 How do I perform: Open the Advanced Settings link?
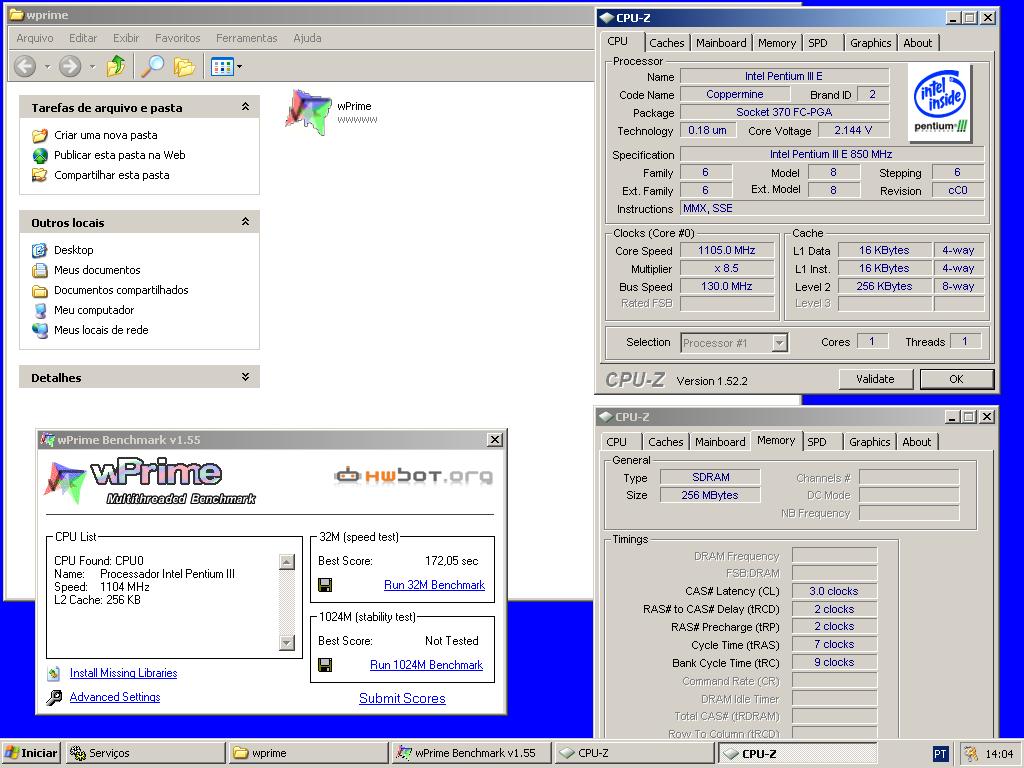pyautogui.click(x=115, y=697)
